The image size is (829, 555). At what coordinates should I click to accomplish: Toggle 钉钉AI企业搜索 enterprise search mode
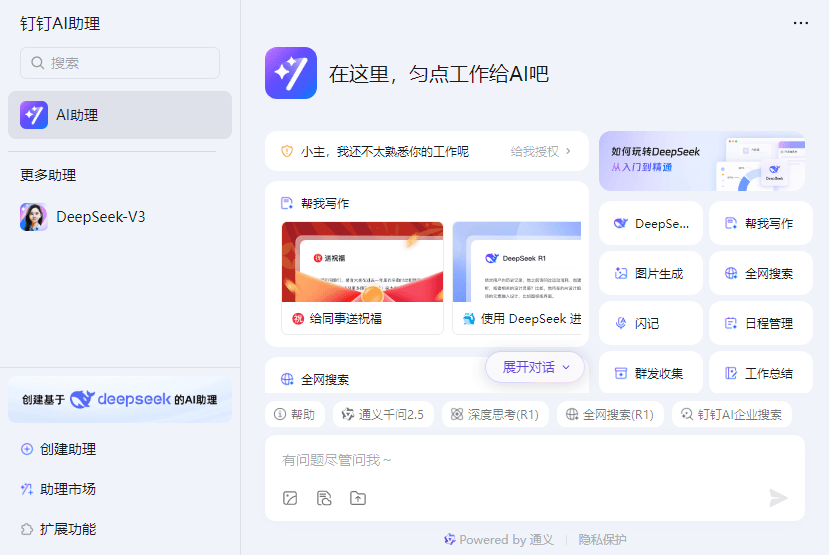(731, 414)
